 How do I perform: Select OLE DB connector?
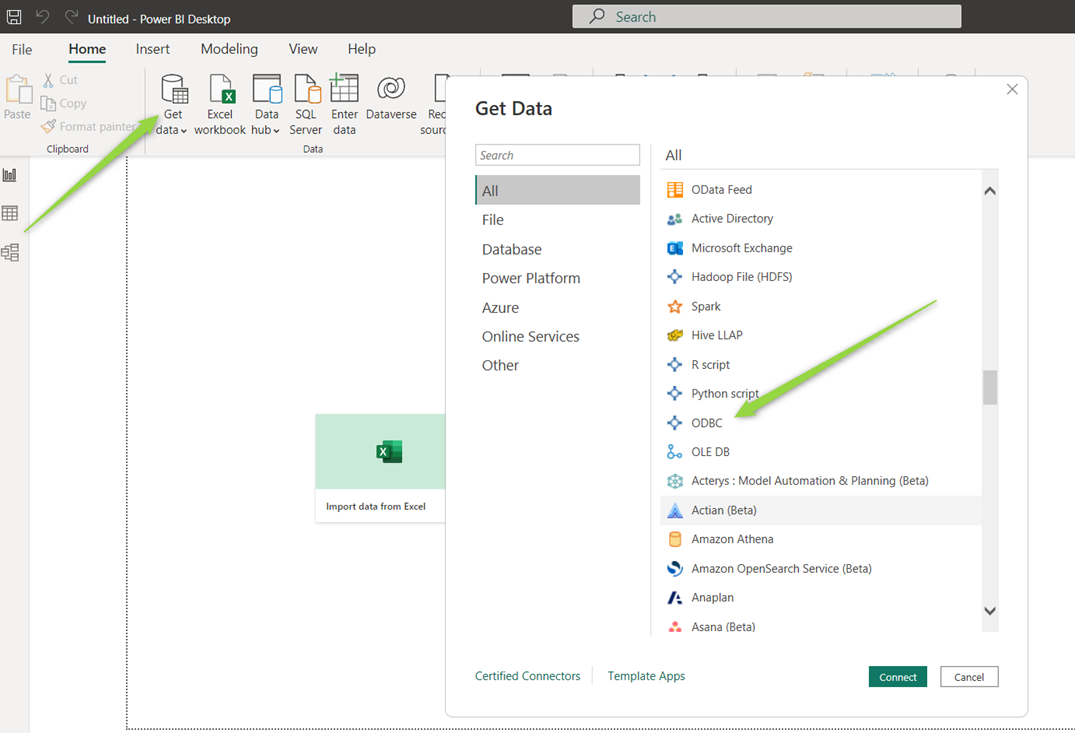pyautogui.click(x=821, y=452)
